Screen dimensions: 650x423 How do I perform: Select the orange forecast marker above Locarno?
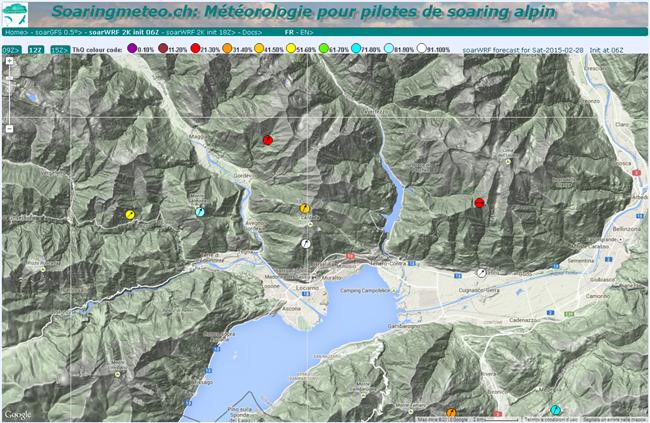pos(305,208)
